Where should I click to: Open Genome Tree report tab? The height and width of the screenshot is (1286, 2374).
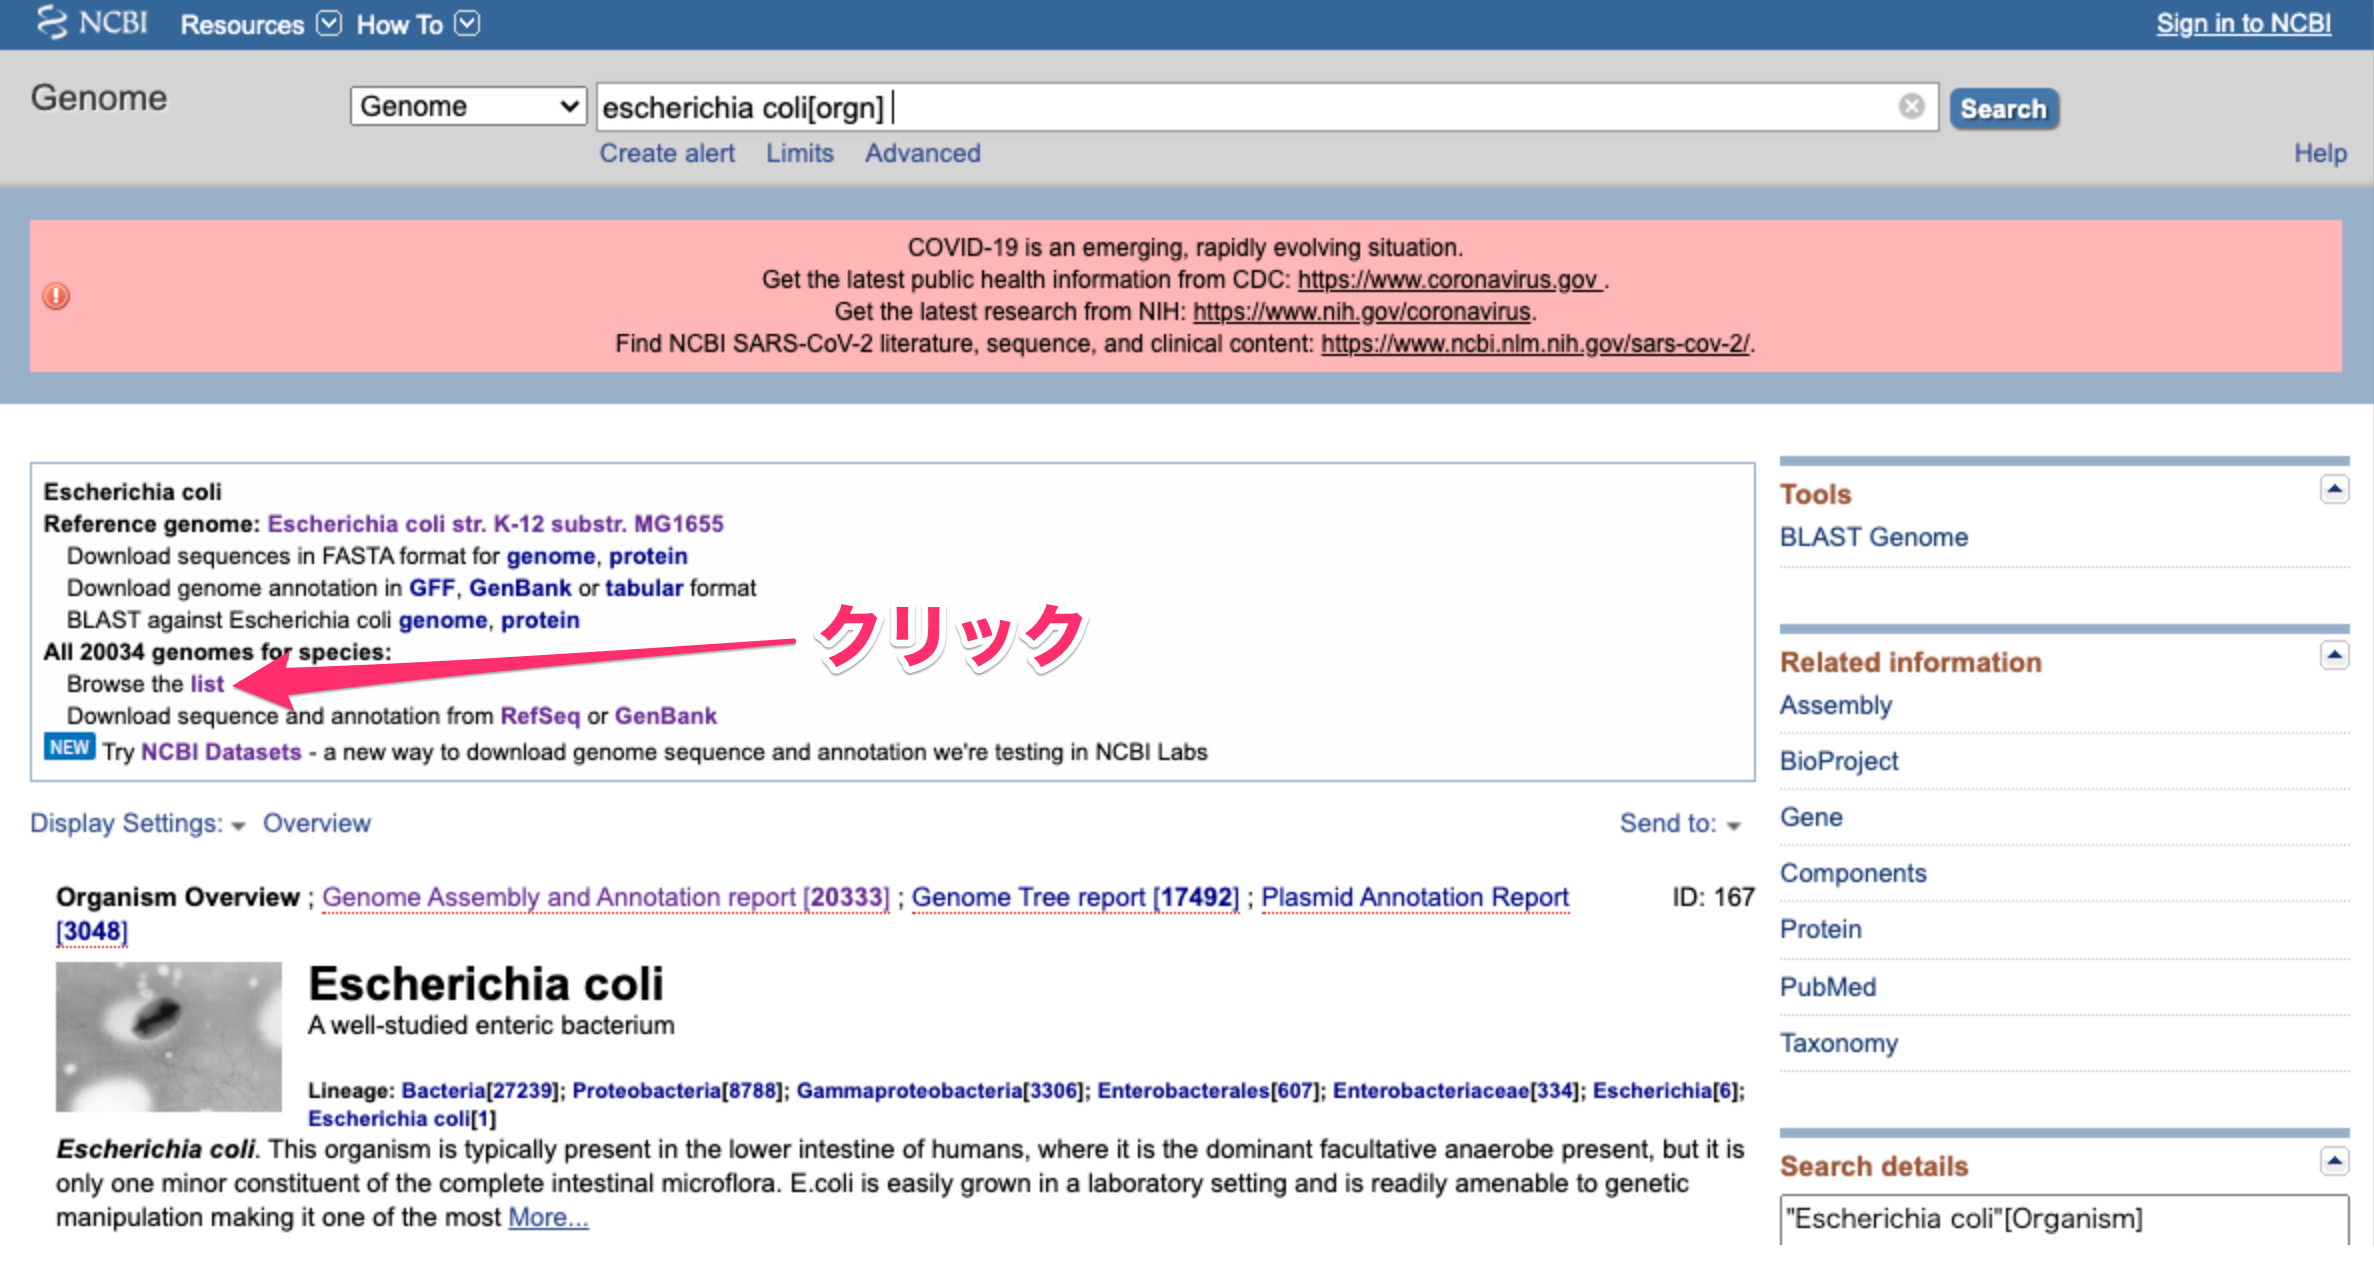(x=1074, y=897)
